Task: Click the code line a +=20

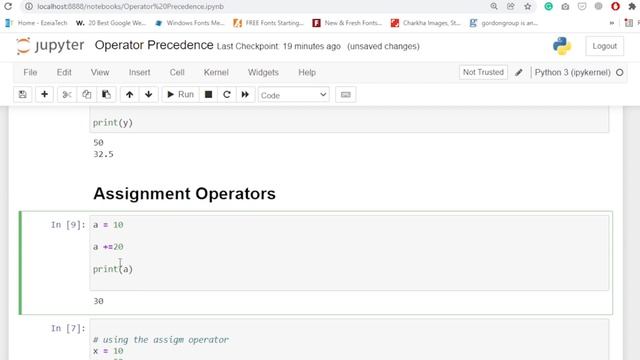Action: 108,247
